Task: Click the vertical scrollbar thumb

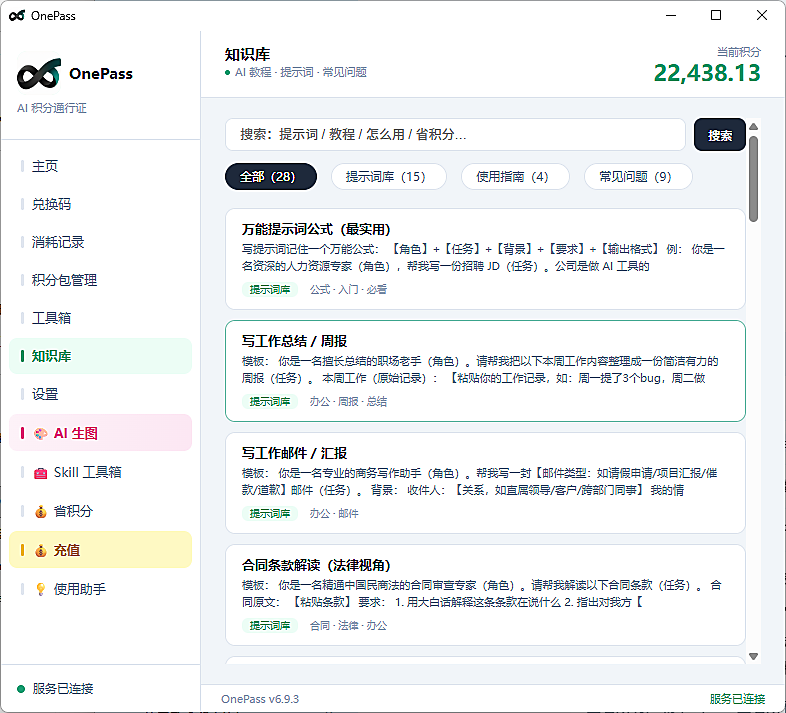Action: click(753, 179)
